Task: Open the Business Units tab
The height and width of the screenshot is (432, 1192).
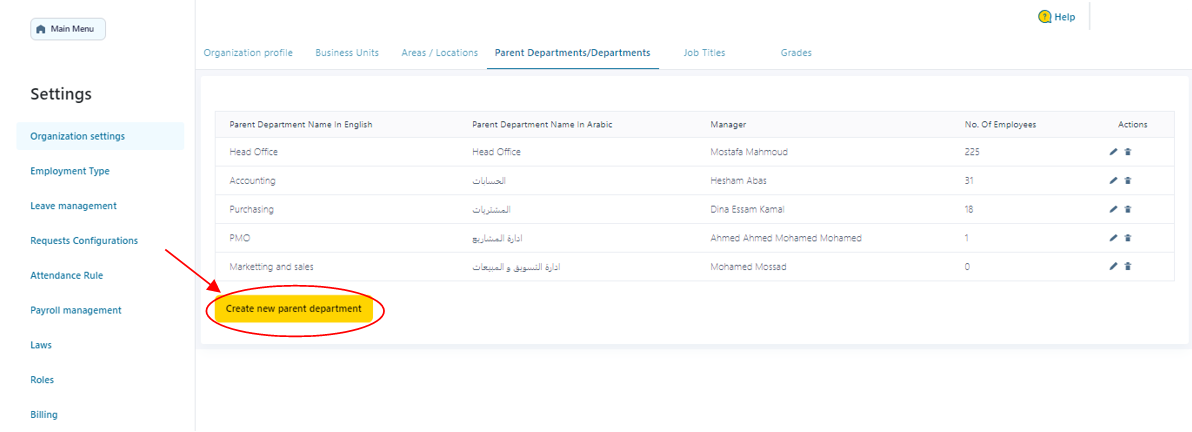Action: (x=347, y=53)
